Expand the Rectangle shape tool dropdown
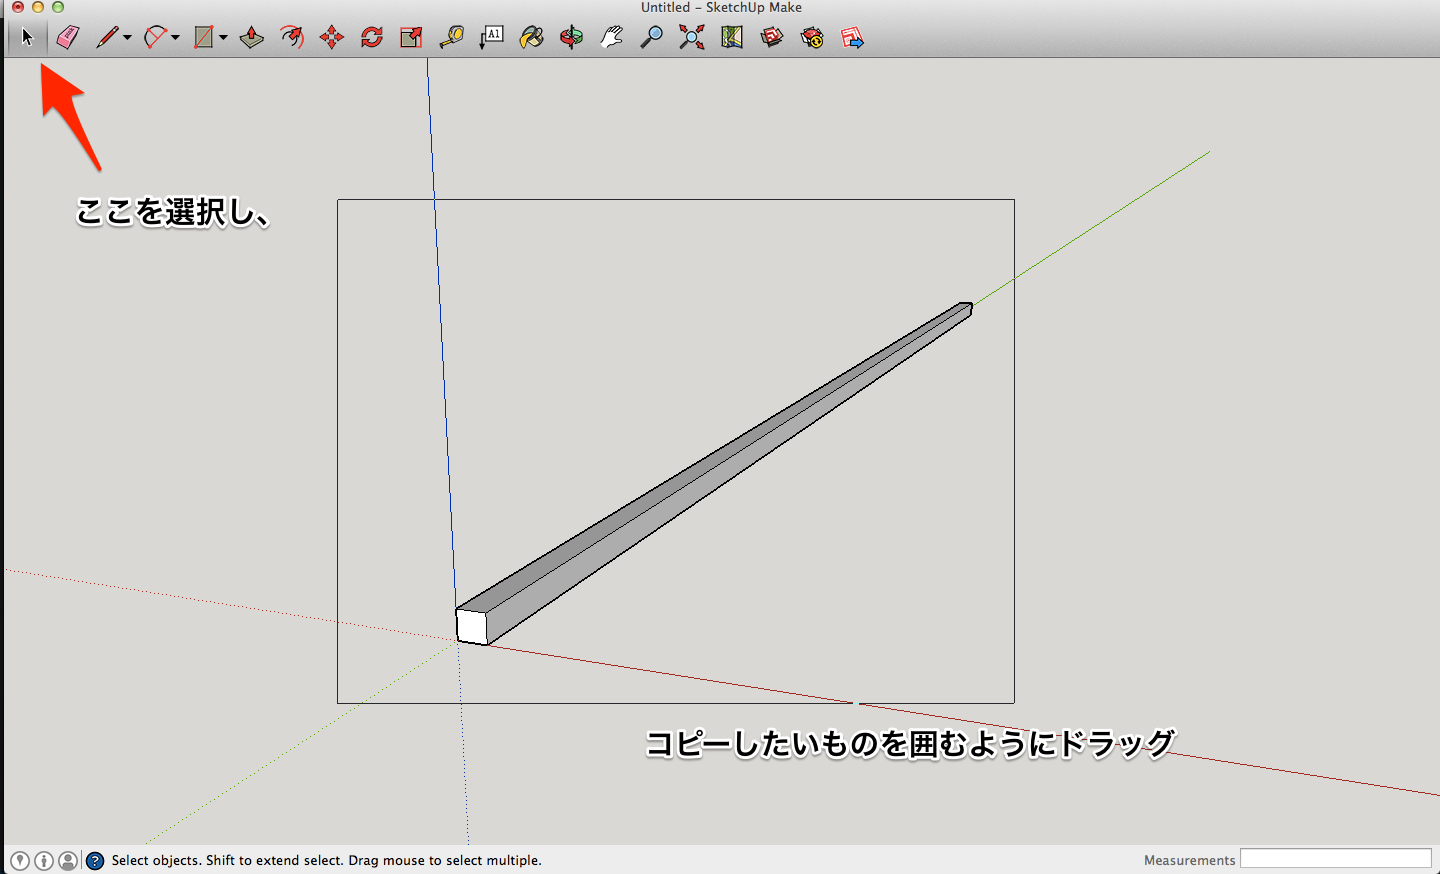 [x=223, y=38]
